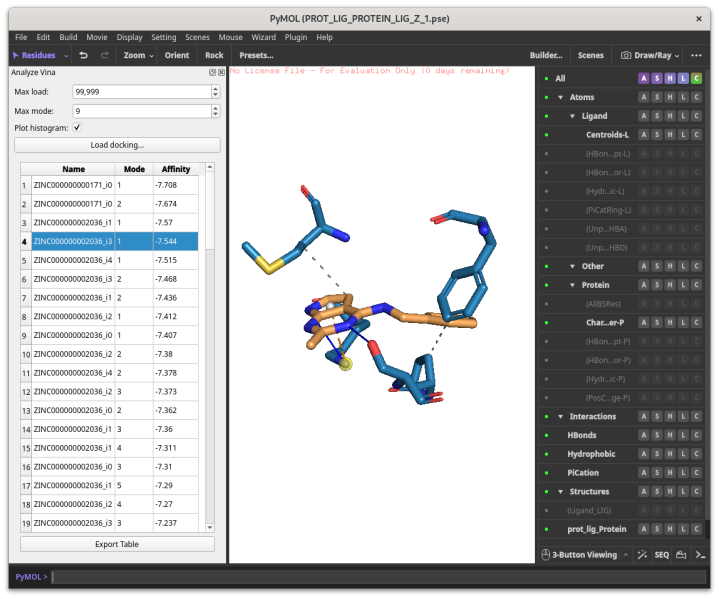719x599 pixels.
Task: Open the Plugin menu
Action: tap(295, 37)
